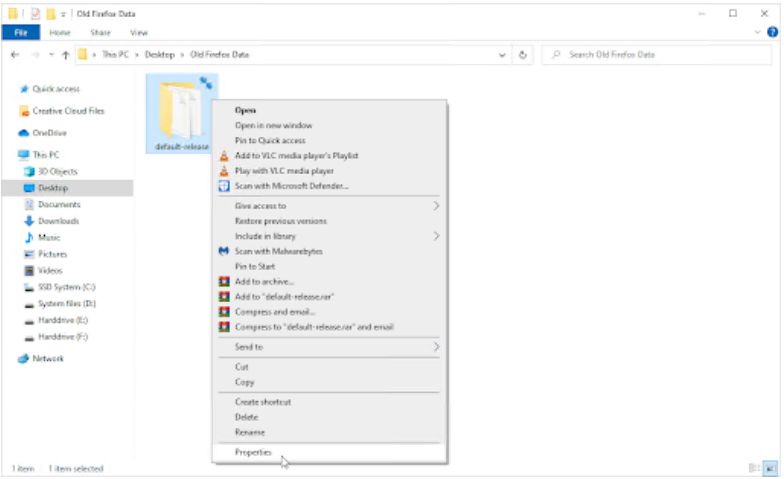Viewport: 784px width, 479px height.
Task: Choose Properties from the context menu
Action: [x=253, y=453]
